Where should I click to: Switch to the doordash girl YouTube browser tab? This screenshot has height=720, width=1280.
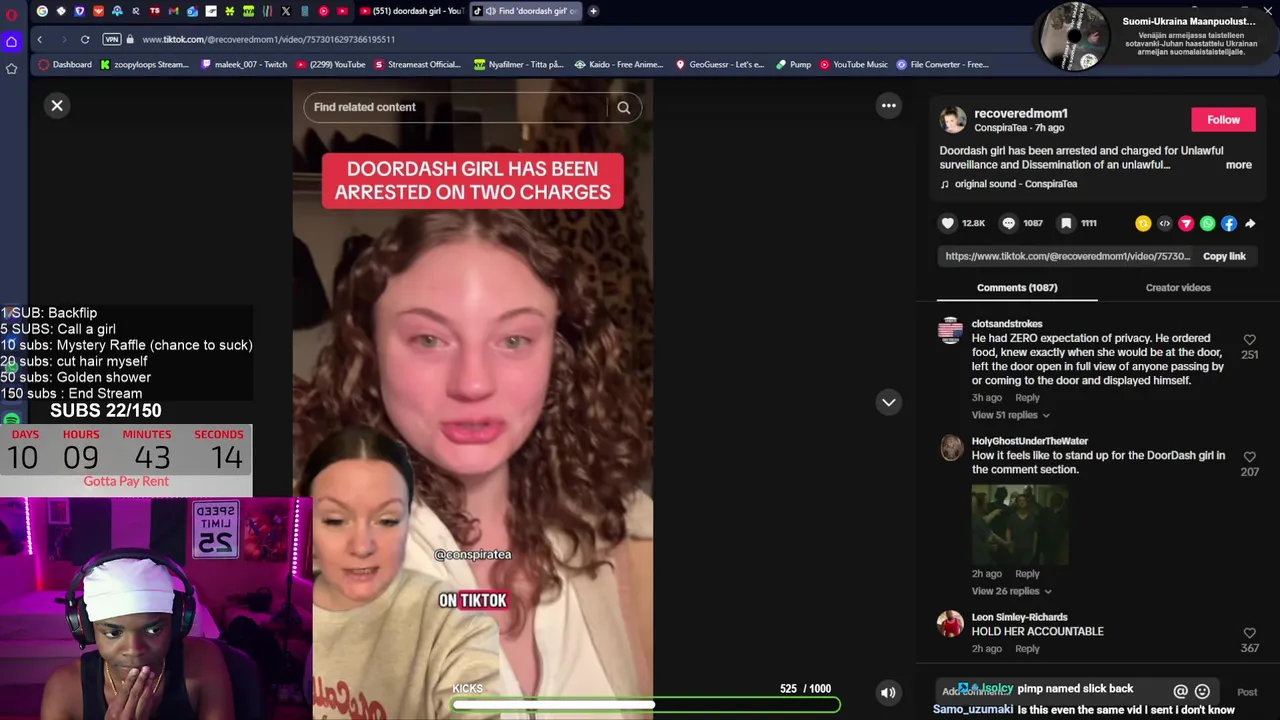[x=411, y=11]
